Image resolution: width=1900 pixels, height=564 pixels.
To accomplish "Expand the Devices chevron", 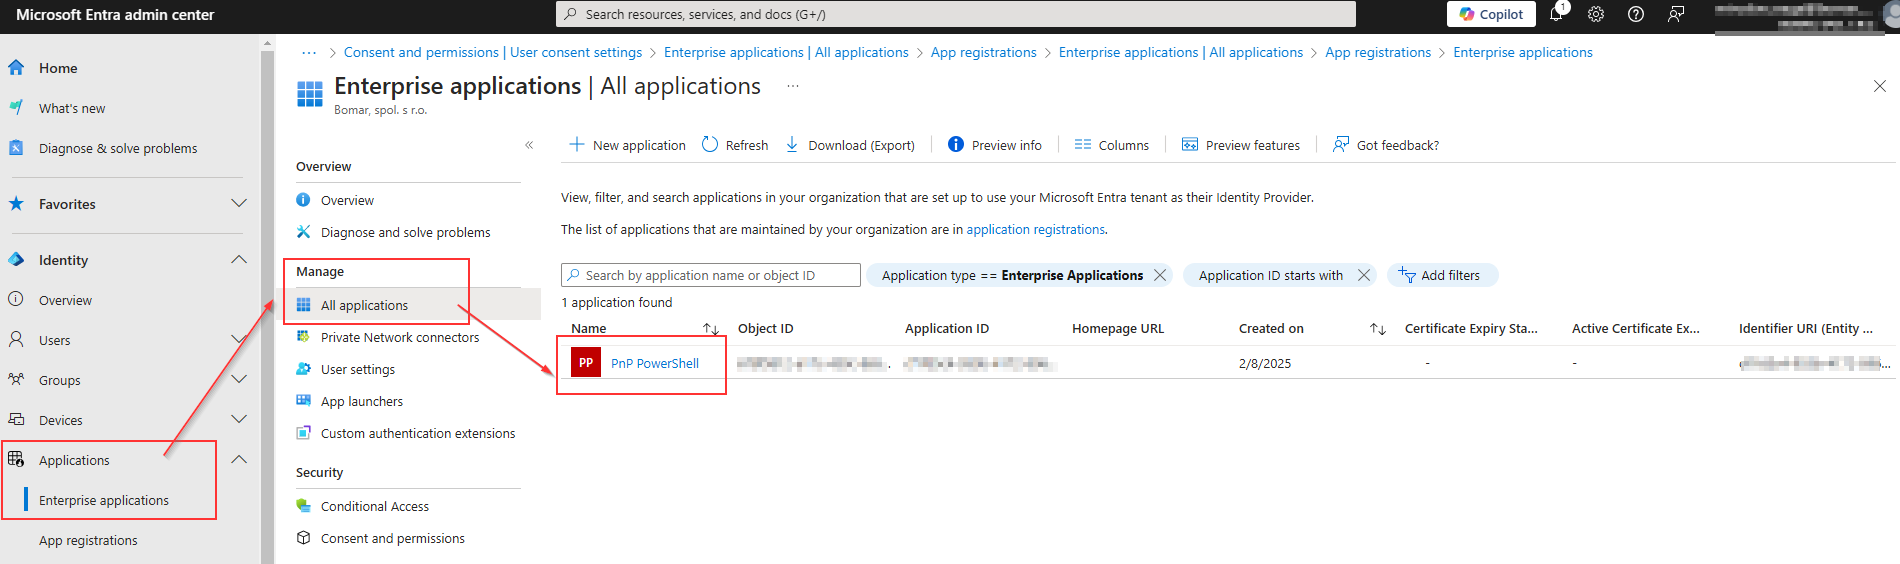I will pyautogui.click(x=239, y=419).
